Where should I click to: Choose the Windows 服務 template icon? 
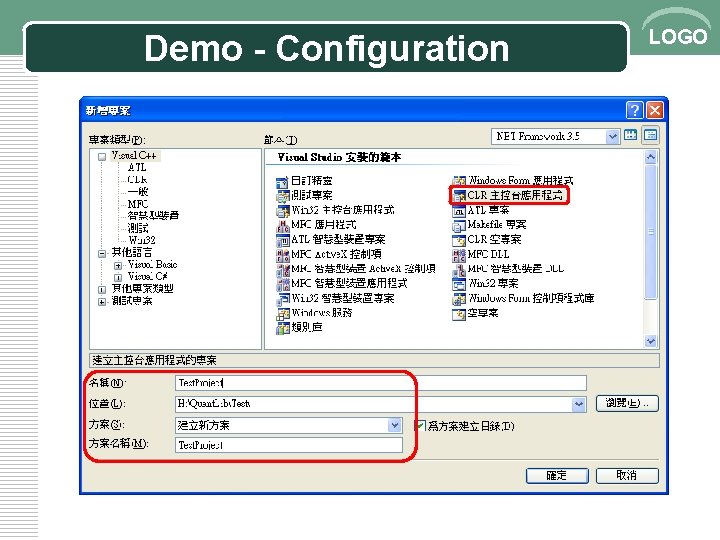(x=281, y=314)
